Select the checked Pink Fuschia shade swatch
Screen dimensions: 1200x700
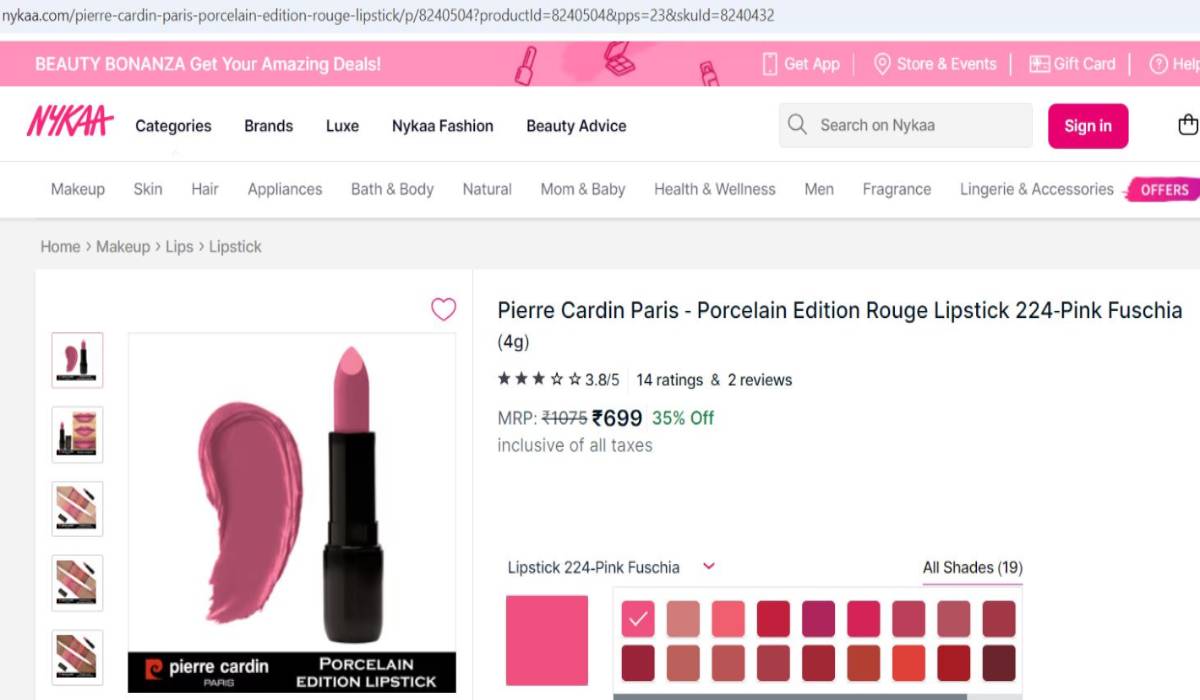tap(638, 619)
